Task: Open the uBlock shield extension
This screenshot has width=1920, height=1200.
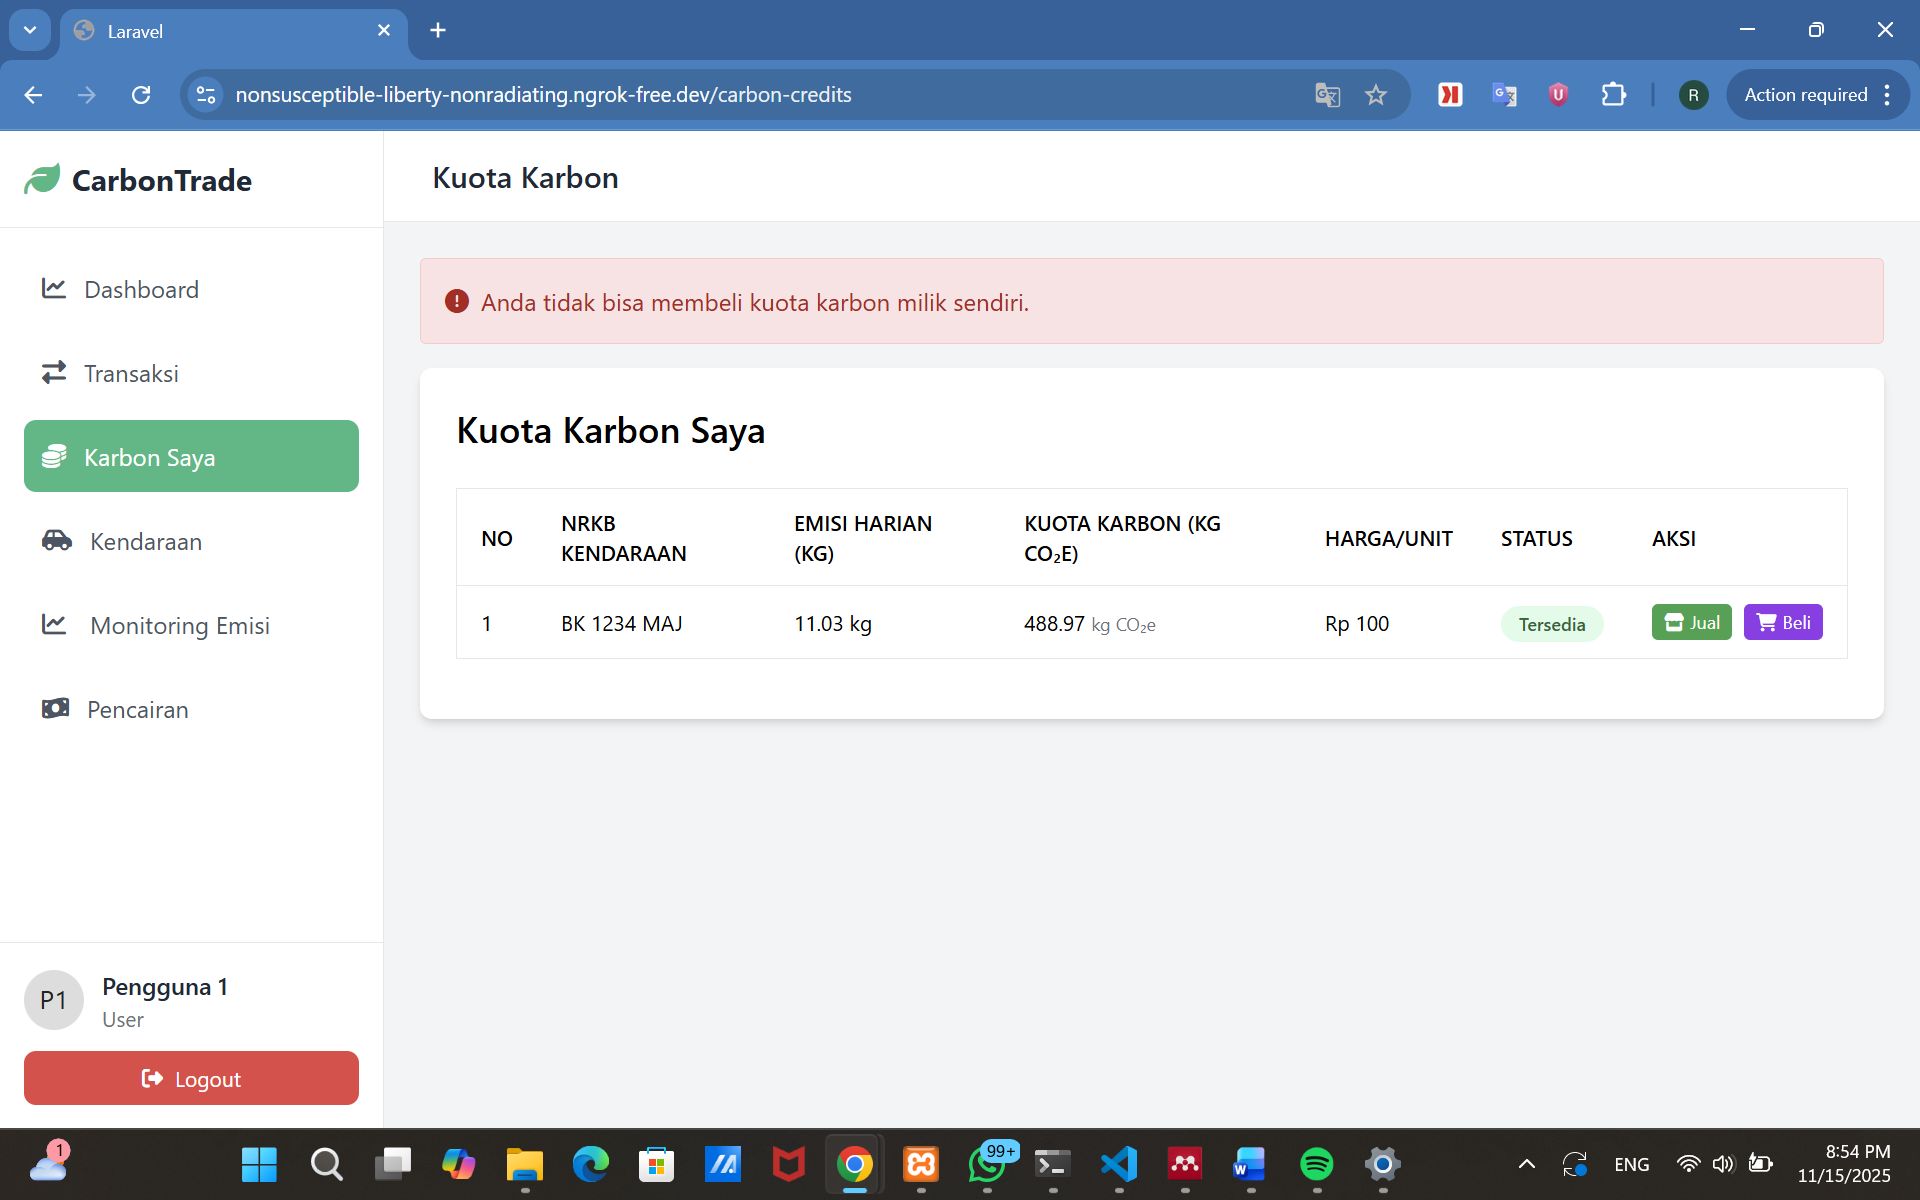Action: (1558, 95)
